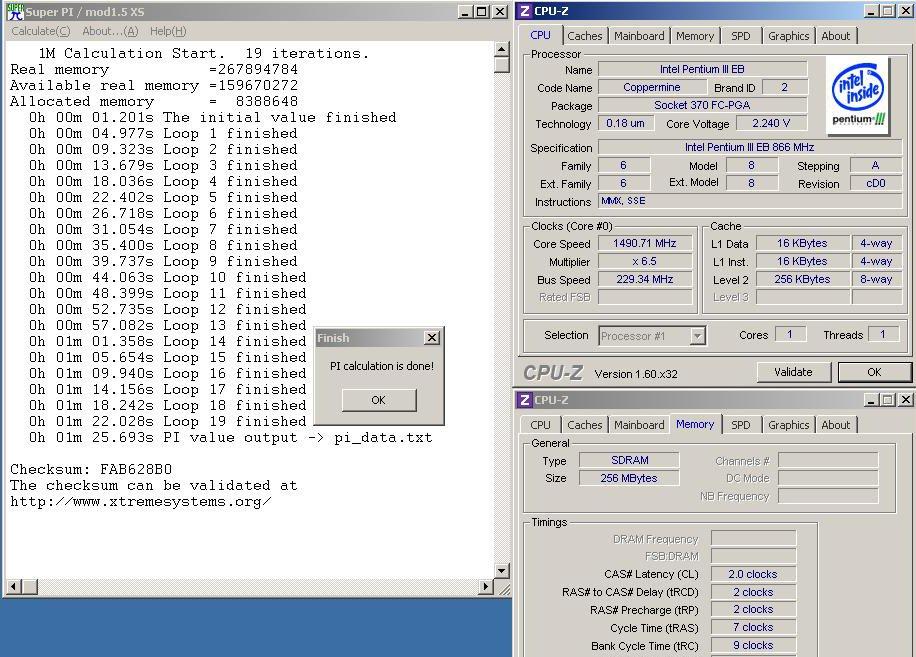Click the PI value output pi_data.txt line

(231, 437)
